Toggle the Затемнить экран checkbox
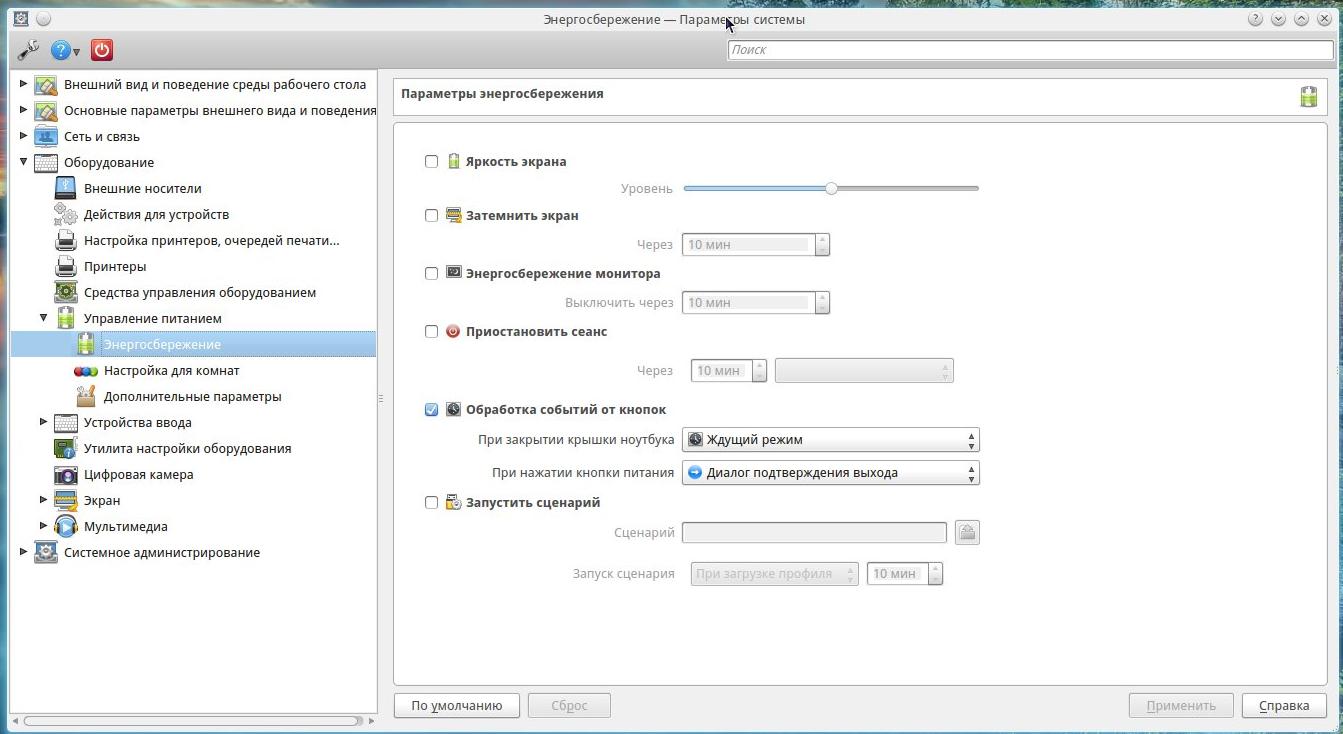Viewport: 1343px width, 734px height. [432, 216]
